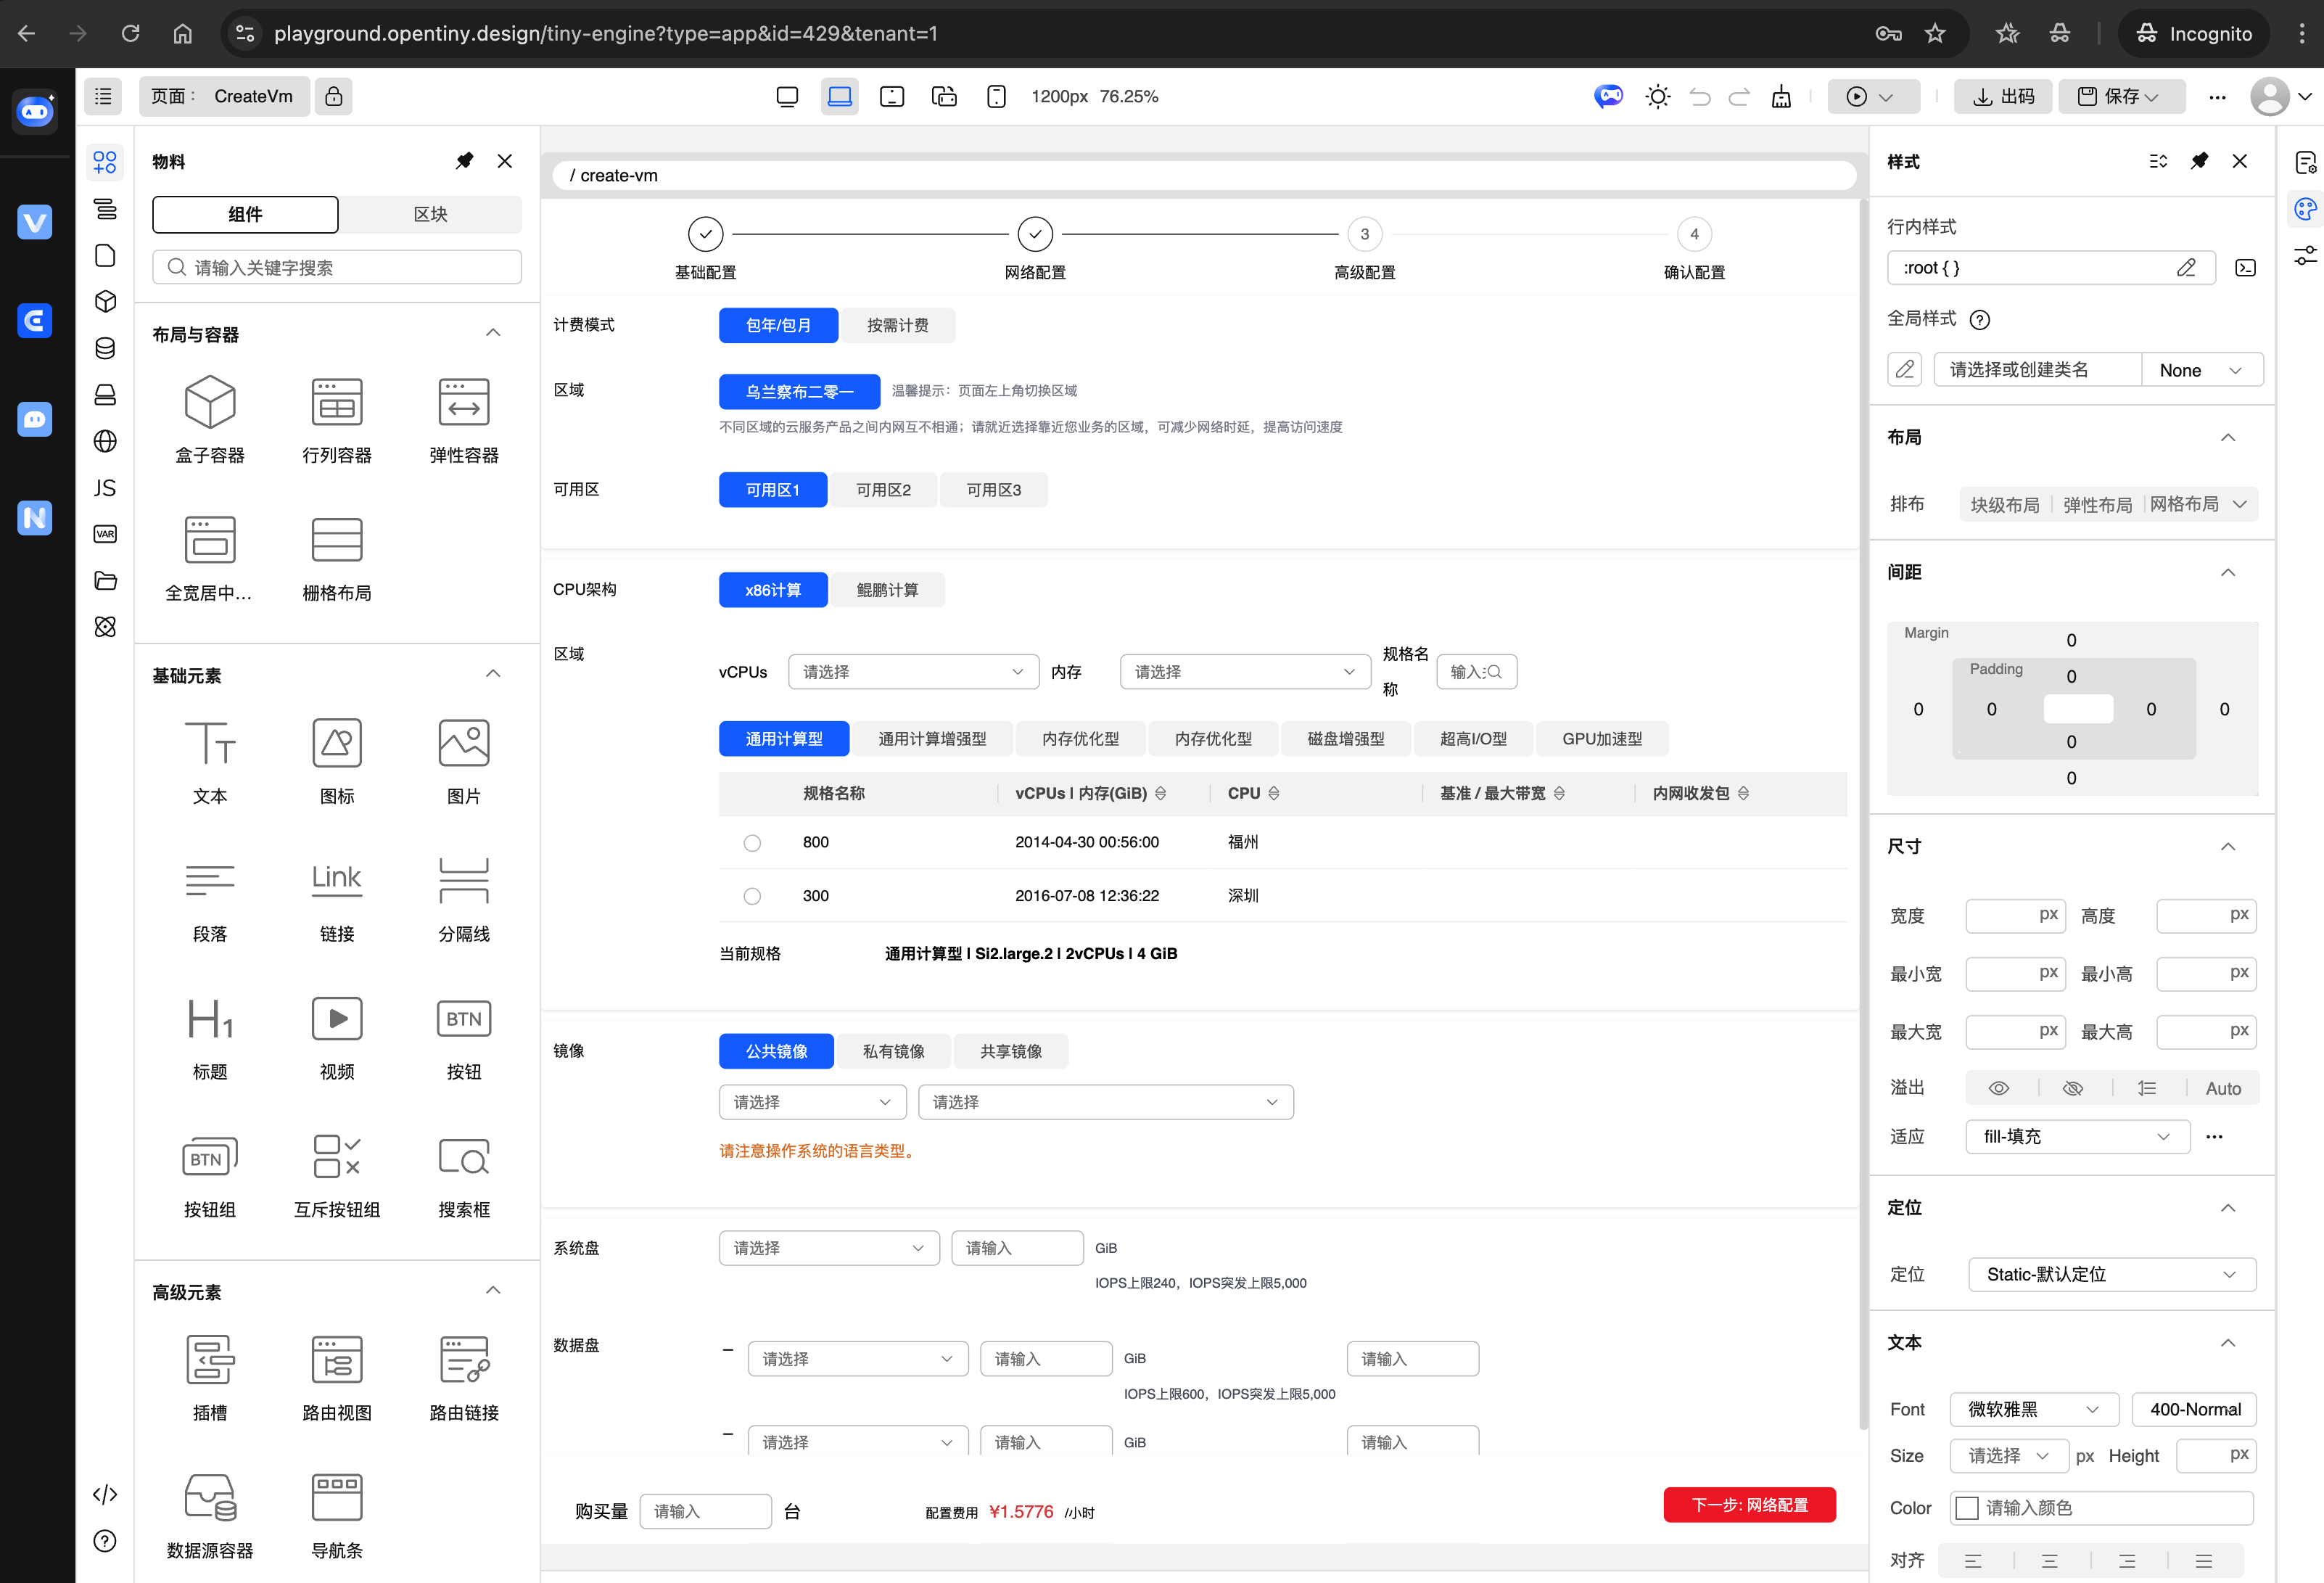
Task: Select the 私有镜像 tab
Action: (x=893, y=1051)
